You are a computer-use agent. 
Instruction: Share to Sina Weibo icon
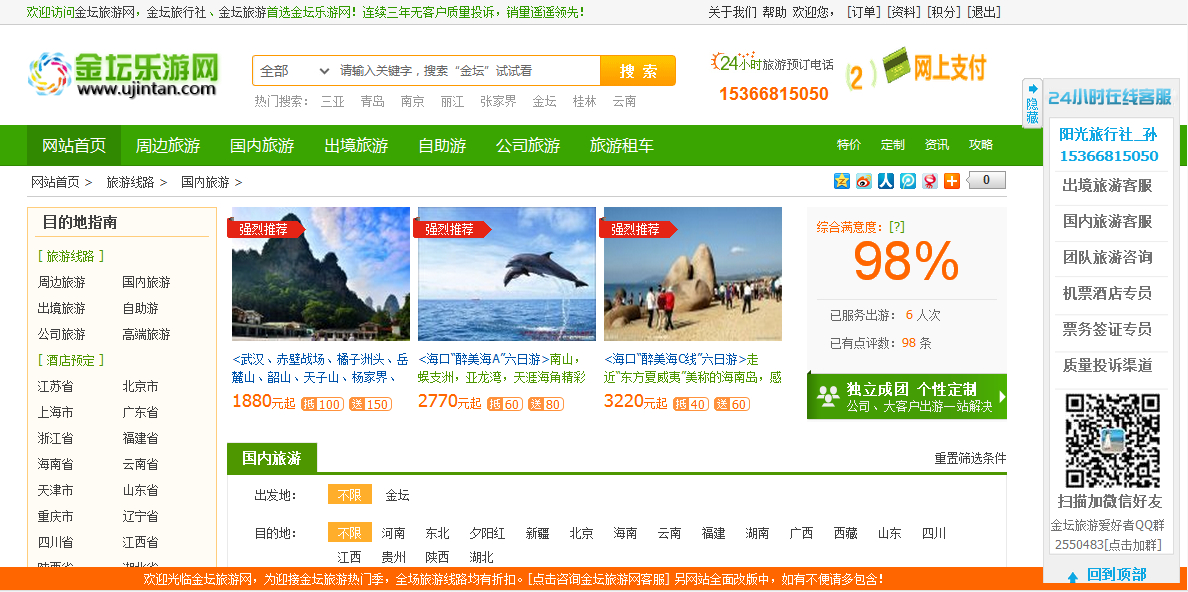click(864, 181)
